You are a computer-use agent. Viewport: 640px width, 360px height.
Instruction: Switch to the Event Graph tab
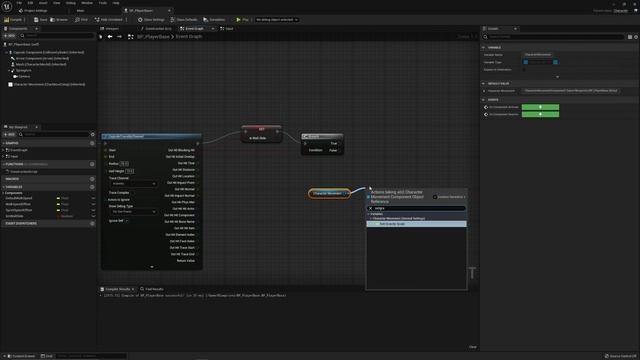pos(194,29)
